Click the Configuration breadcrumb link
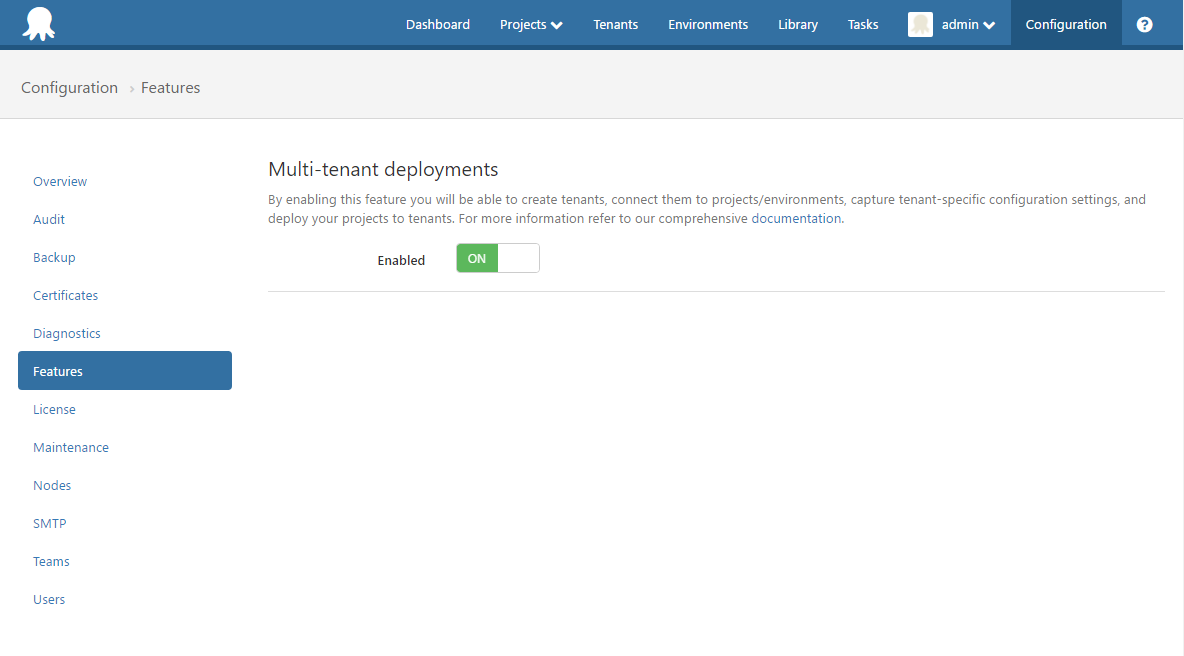This screenshot has height=656, width=1184. pos(69,88)
